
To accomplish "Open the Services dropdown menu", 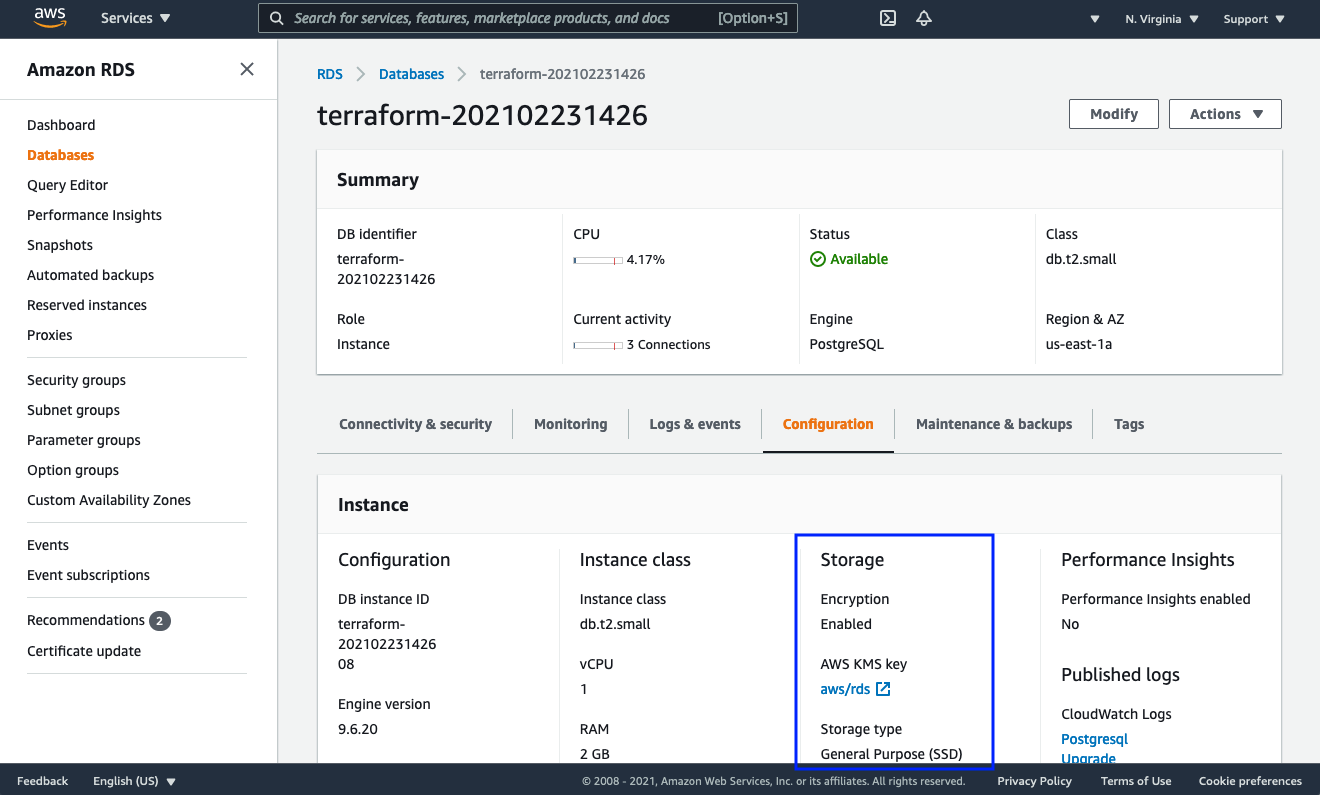I will 136,18.
